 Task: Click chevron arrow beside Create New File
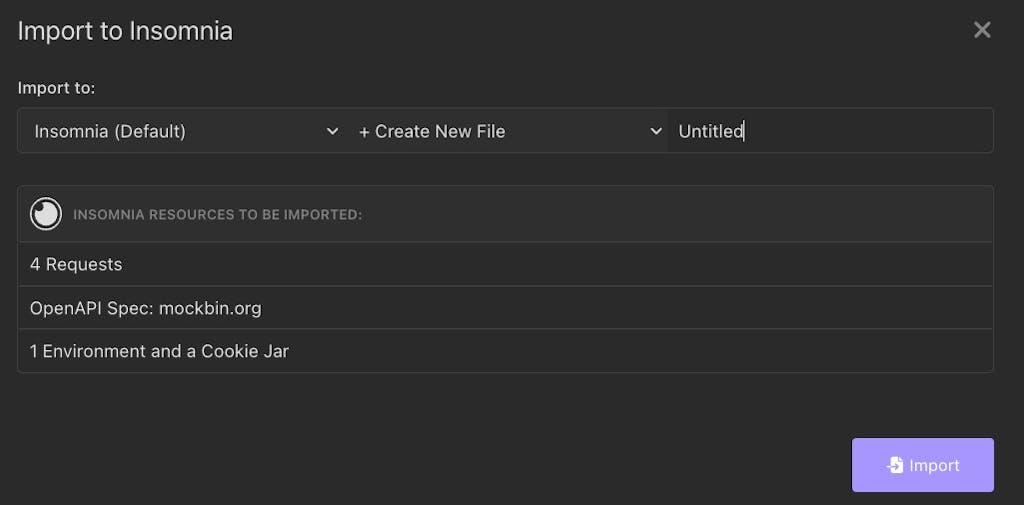[x=656, y=131]
